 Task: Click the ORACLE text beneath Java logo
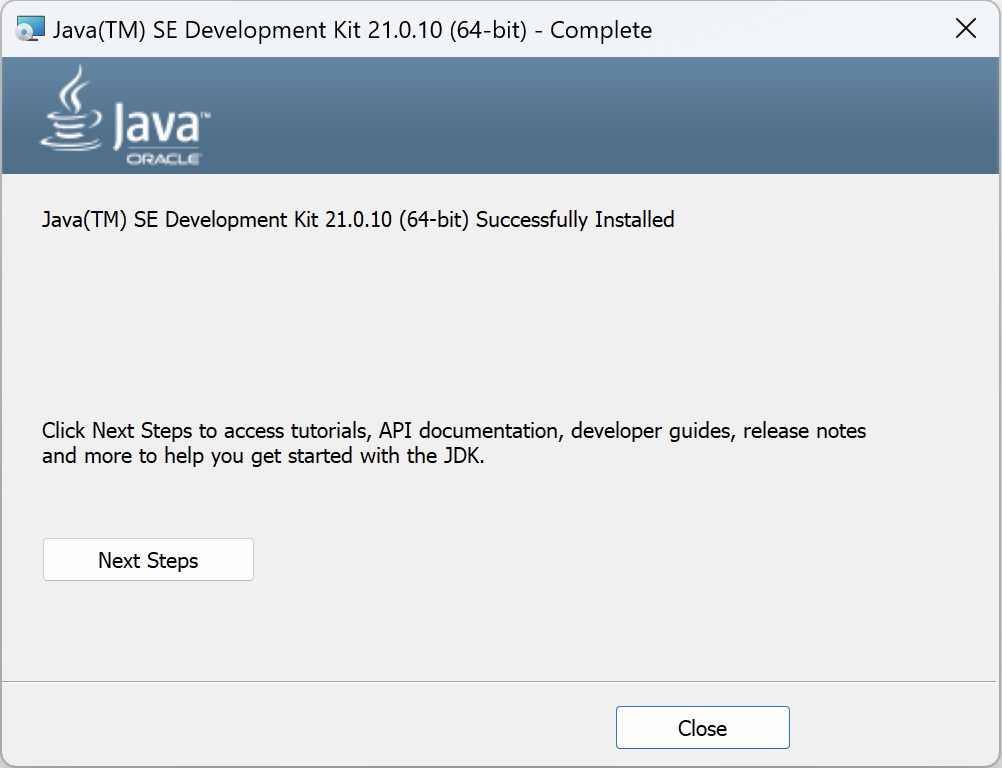coord(164,159)
